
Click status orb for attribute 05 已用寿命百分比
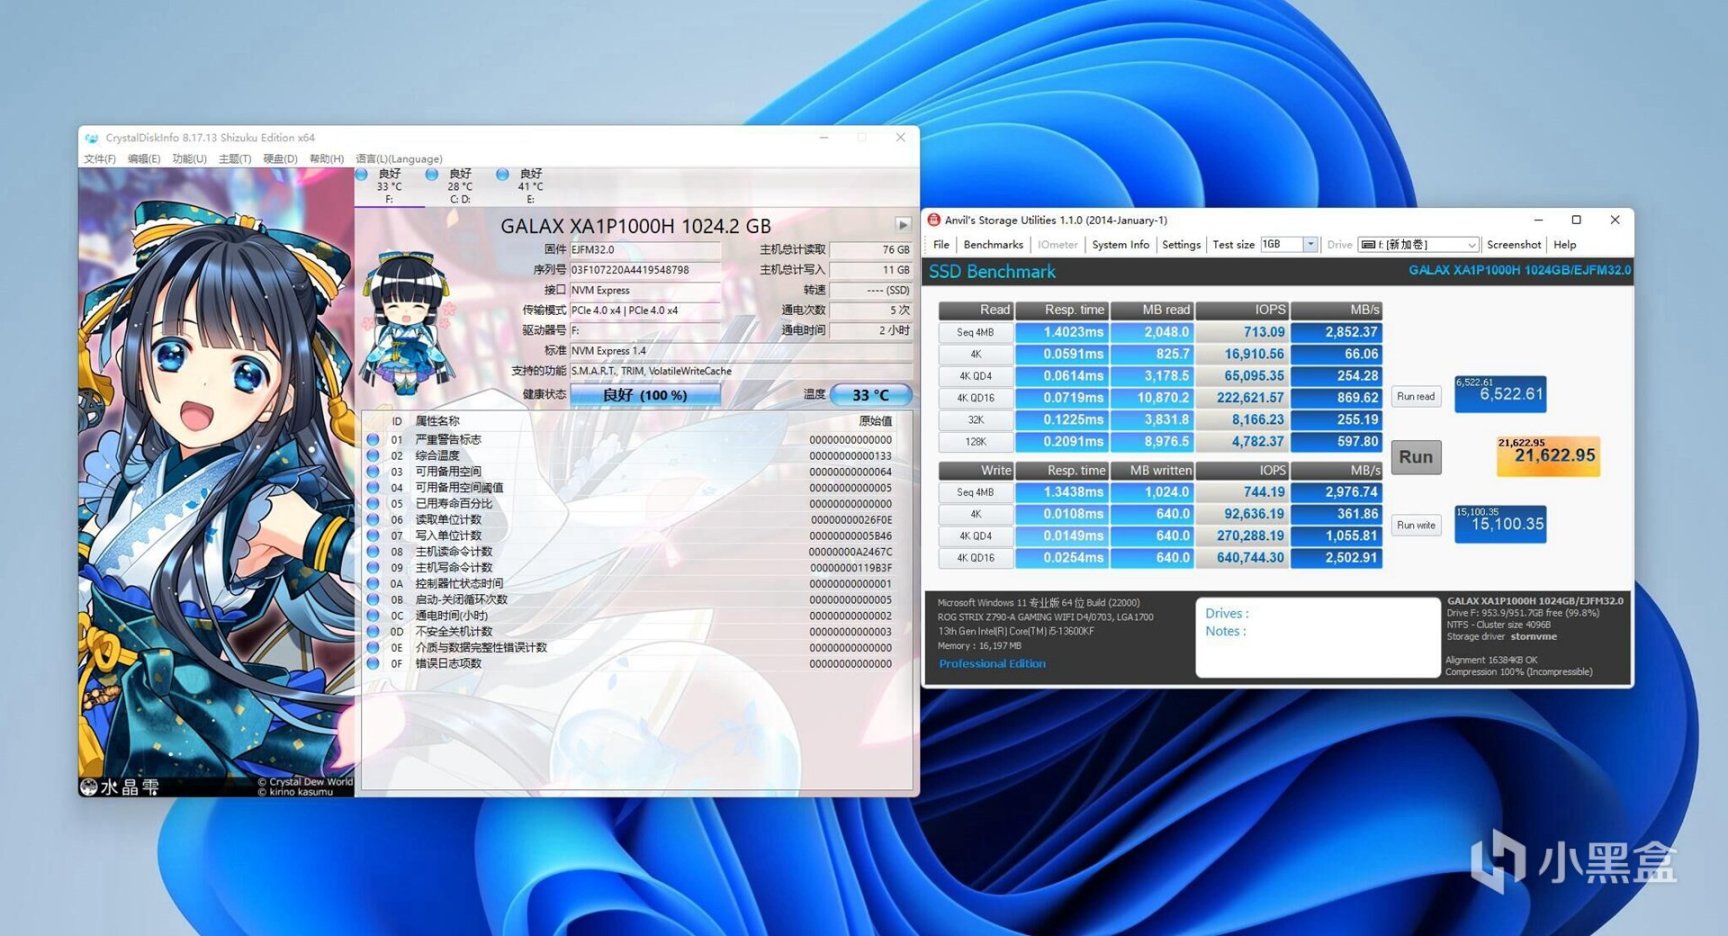[x=373, y=504]
